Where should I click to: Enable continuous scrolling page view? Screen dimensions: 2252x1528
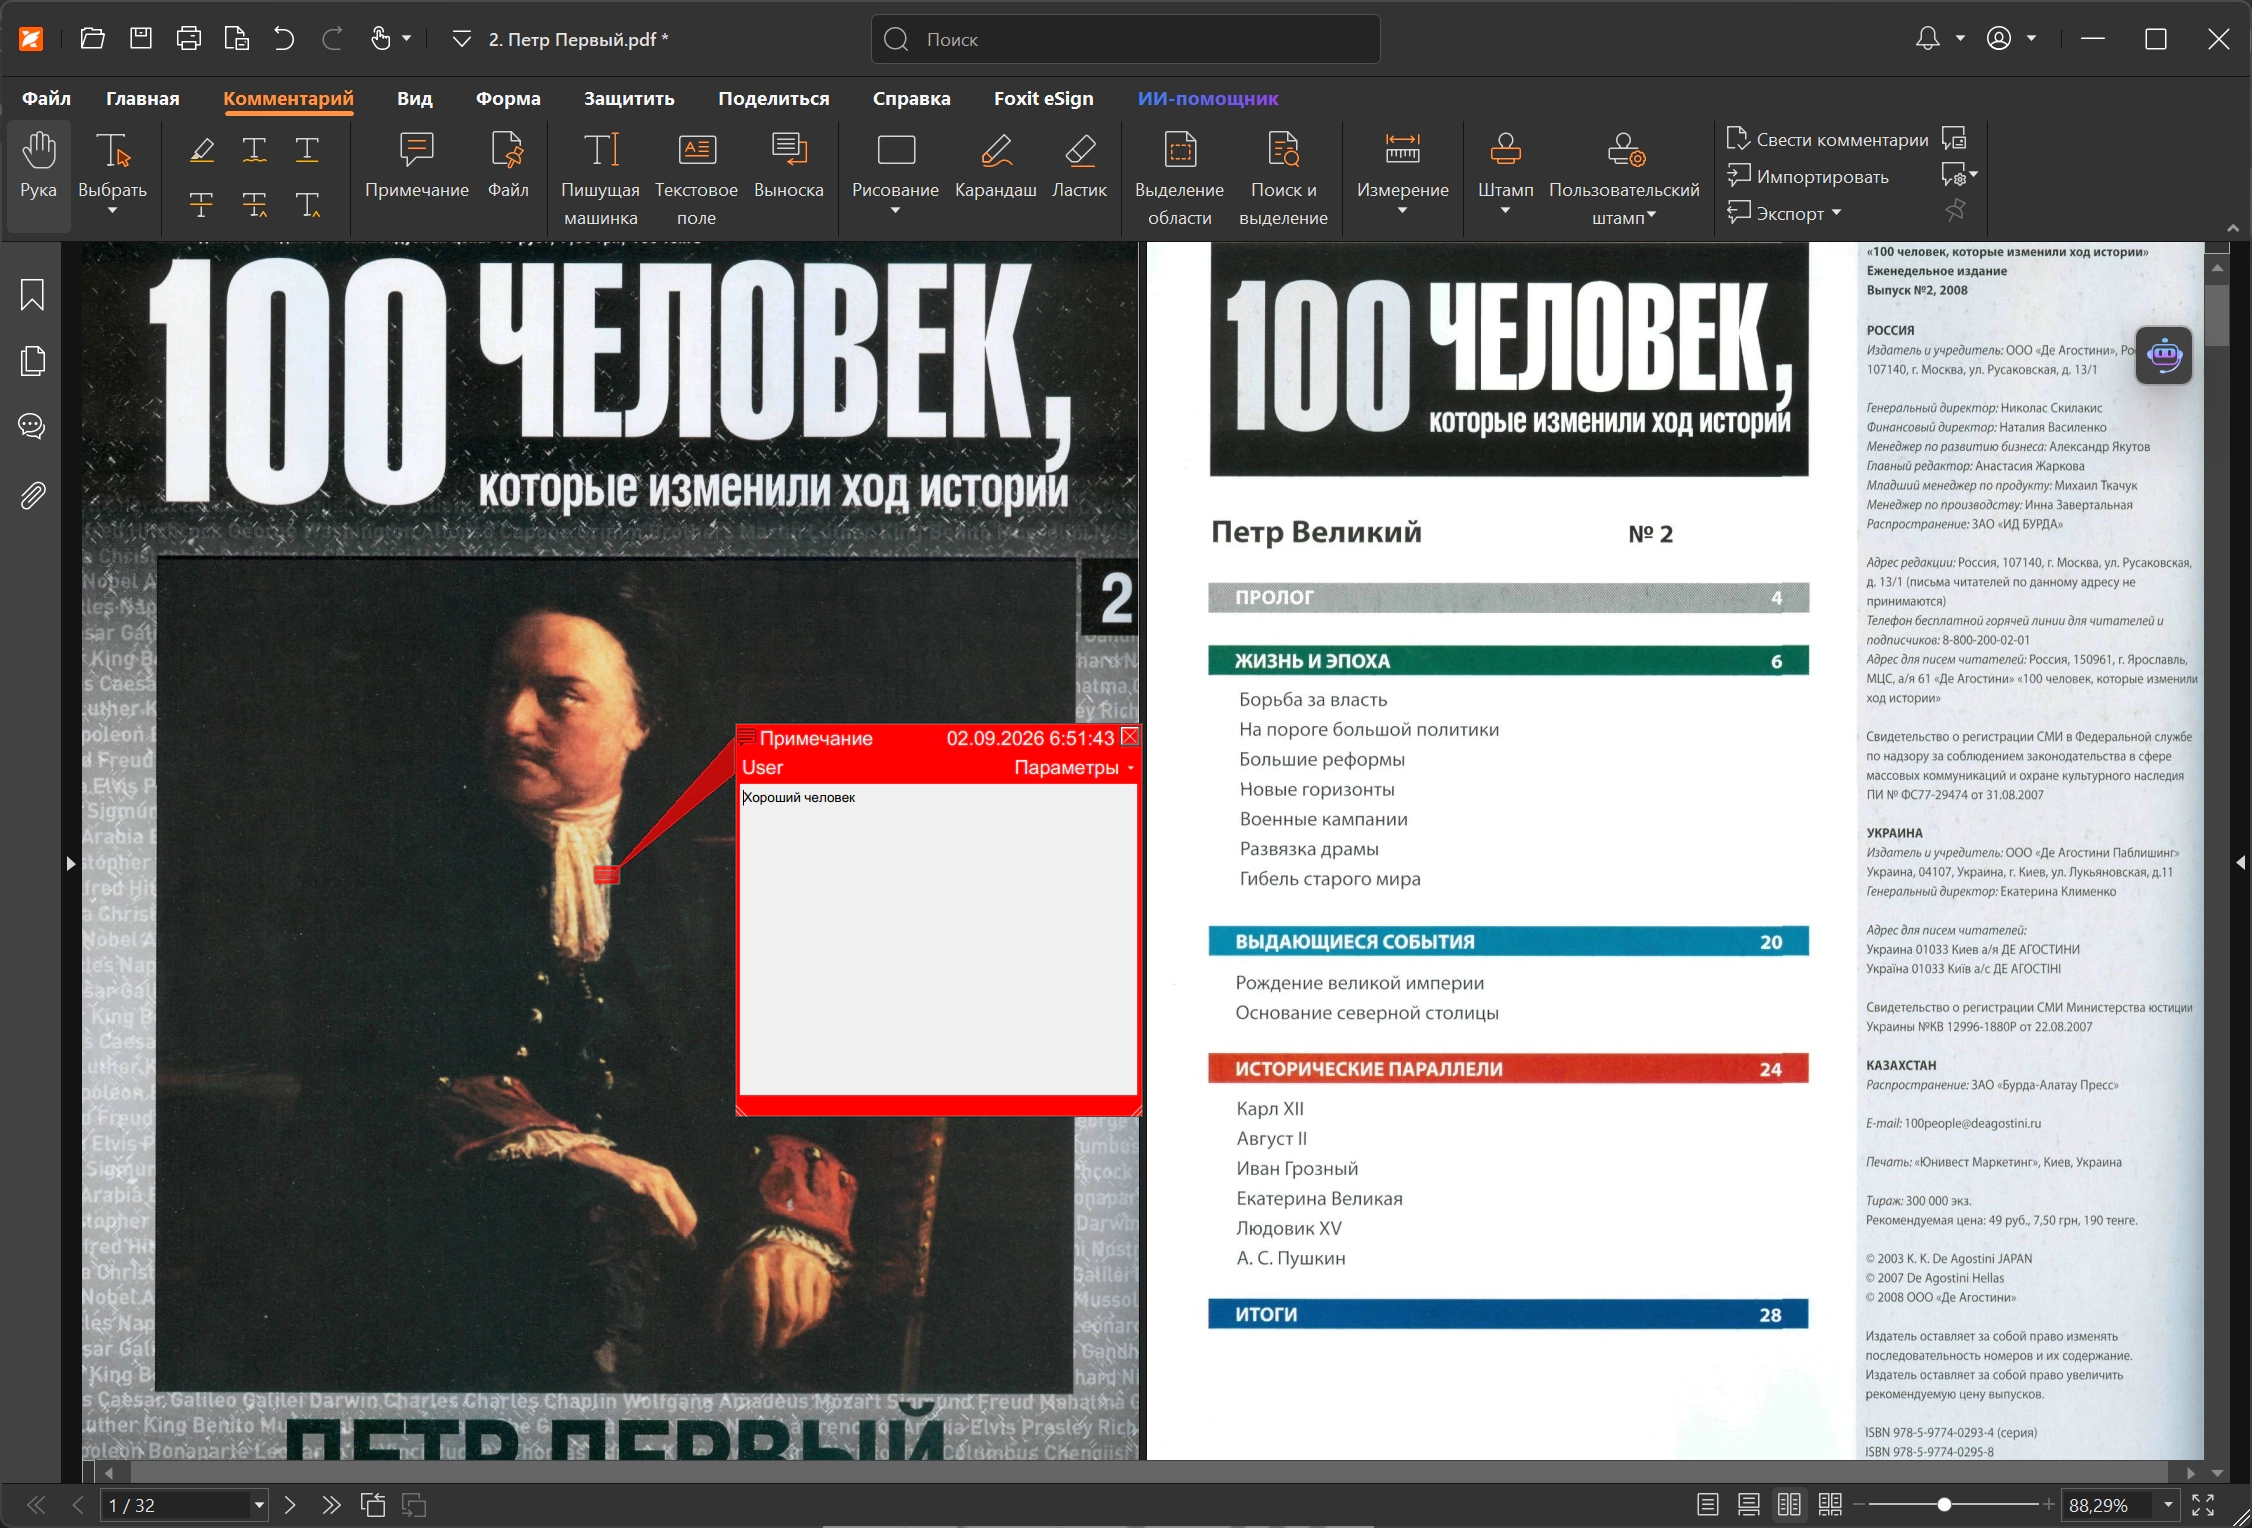[x=1748, y=1504]
